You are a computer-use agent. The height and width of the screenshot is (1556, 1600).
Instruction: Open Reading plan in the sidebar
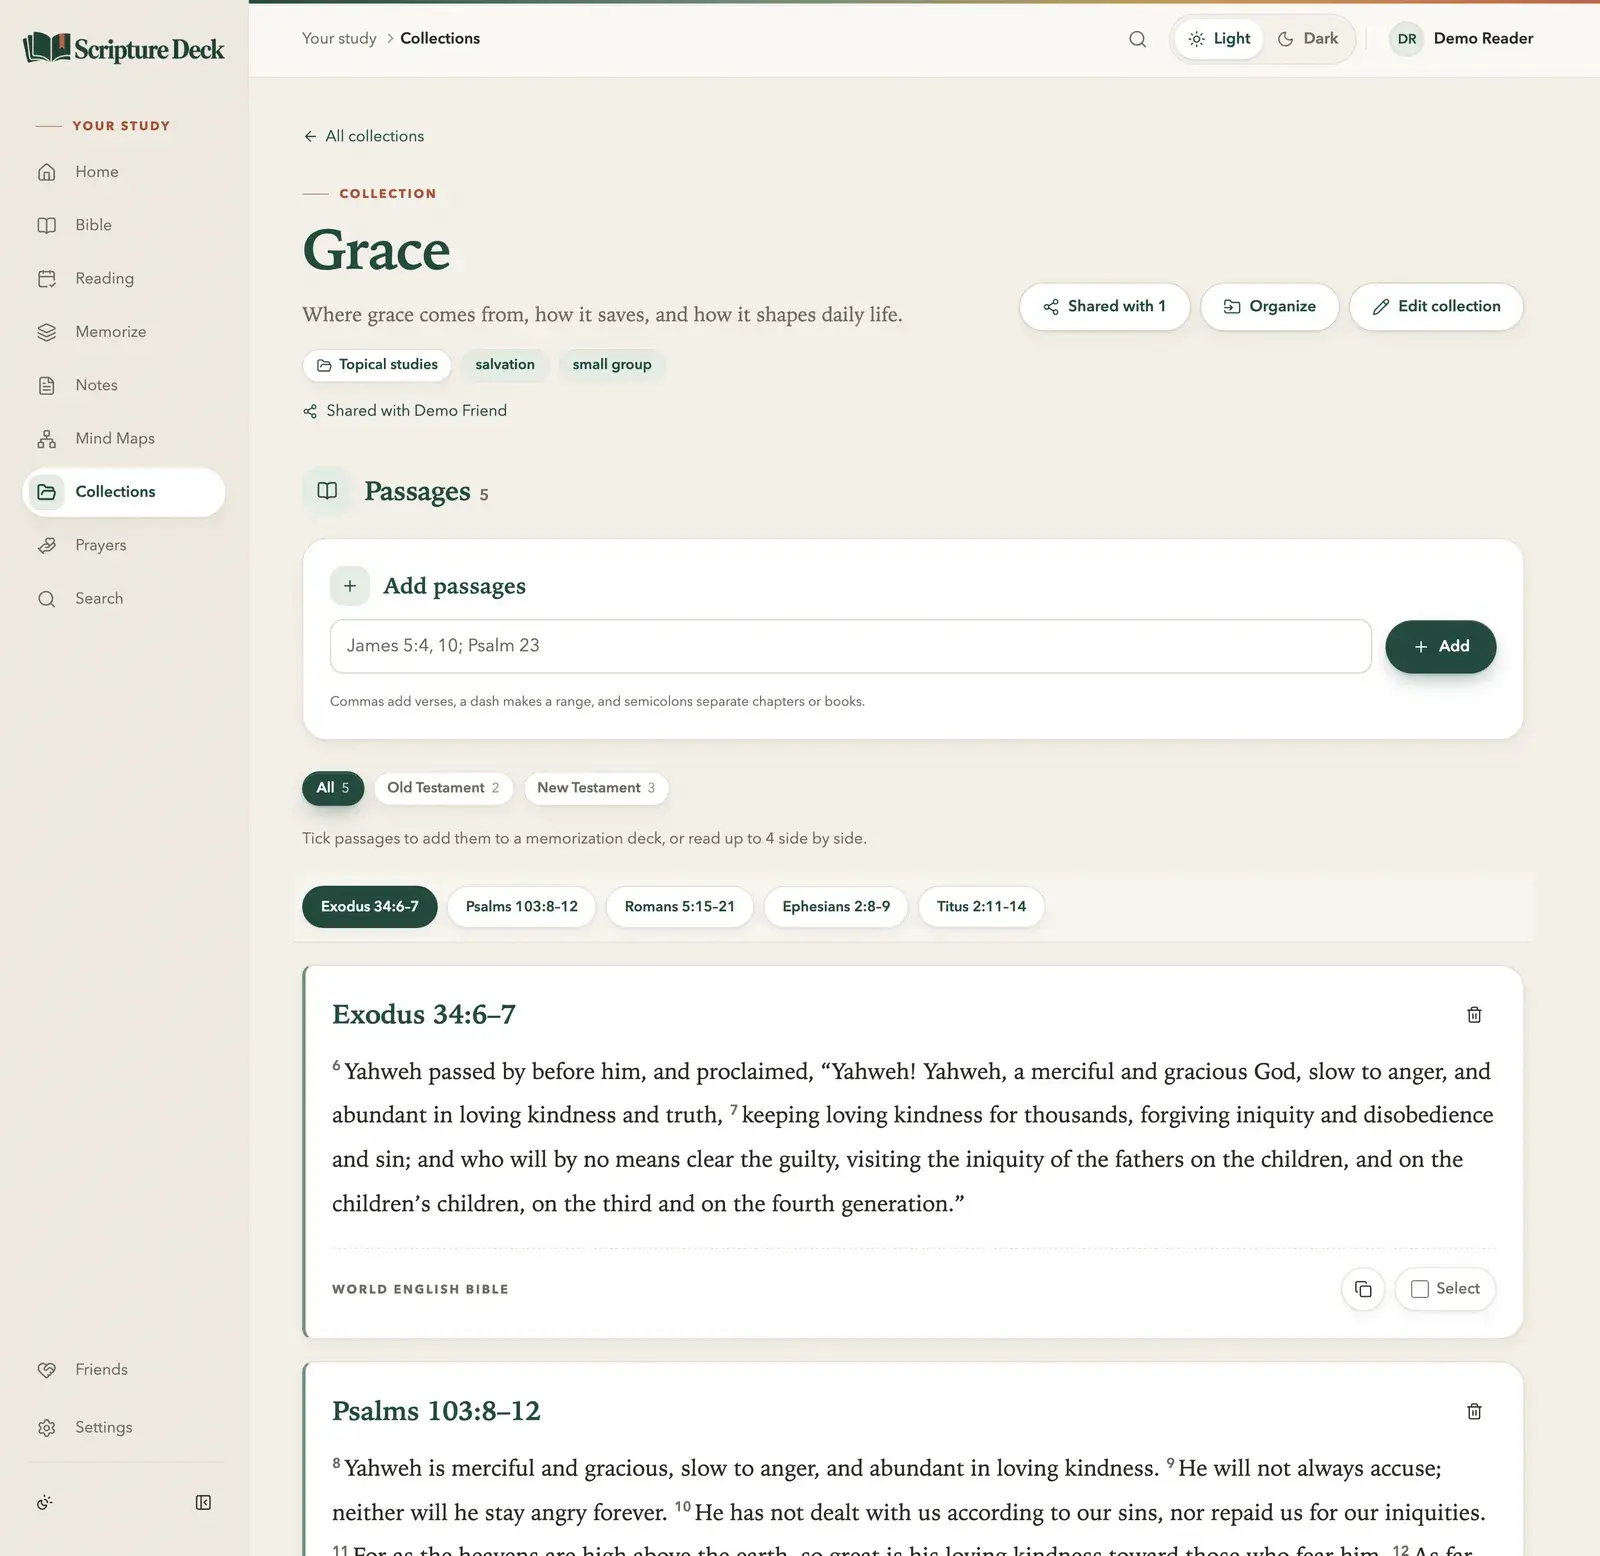point(124,278)
